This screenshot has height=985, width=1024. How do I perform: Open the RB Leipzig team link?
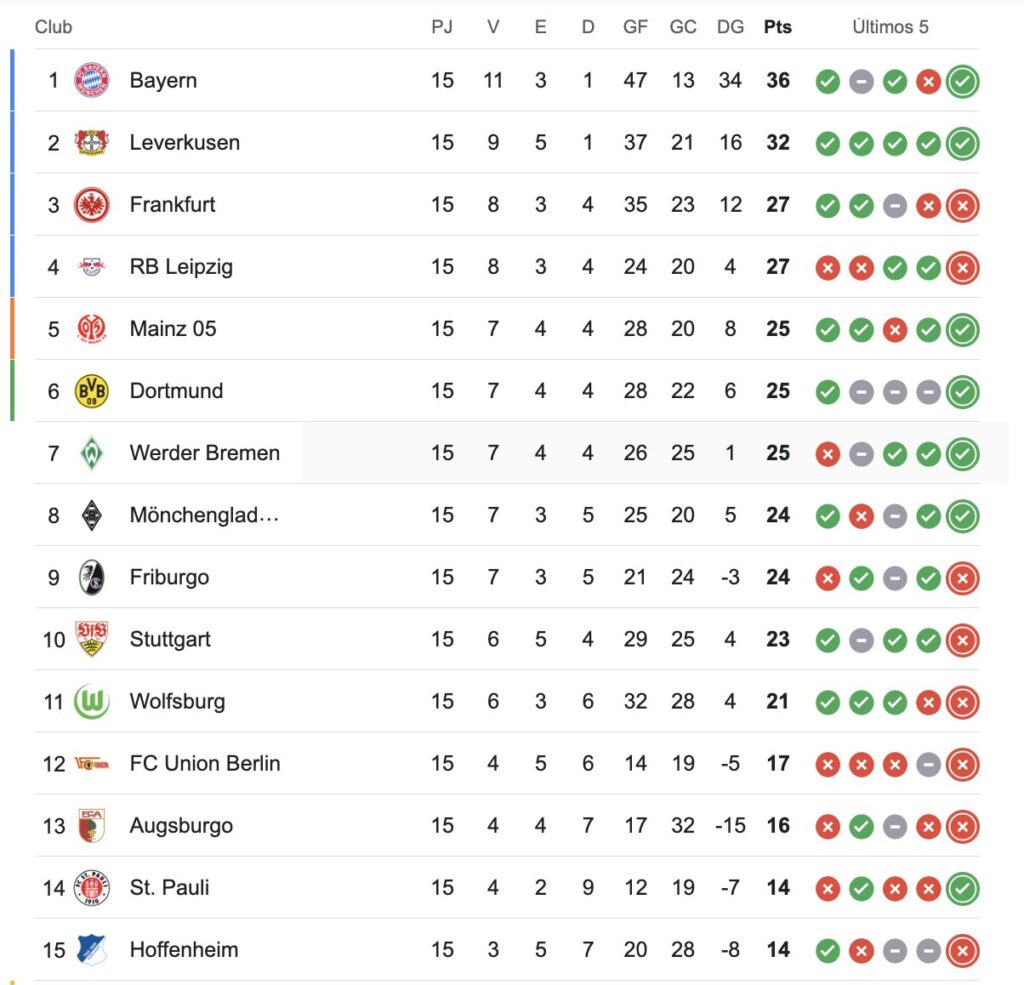(x=181, y=266)
